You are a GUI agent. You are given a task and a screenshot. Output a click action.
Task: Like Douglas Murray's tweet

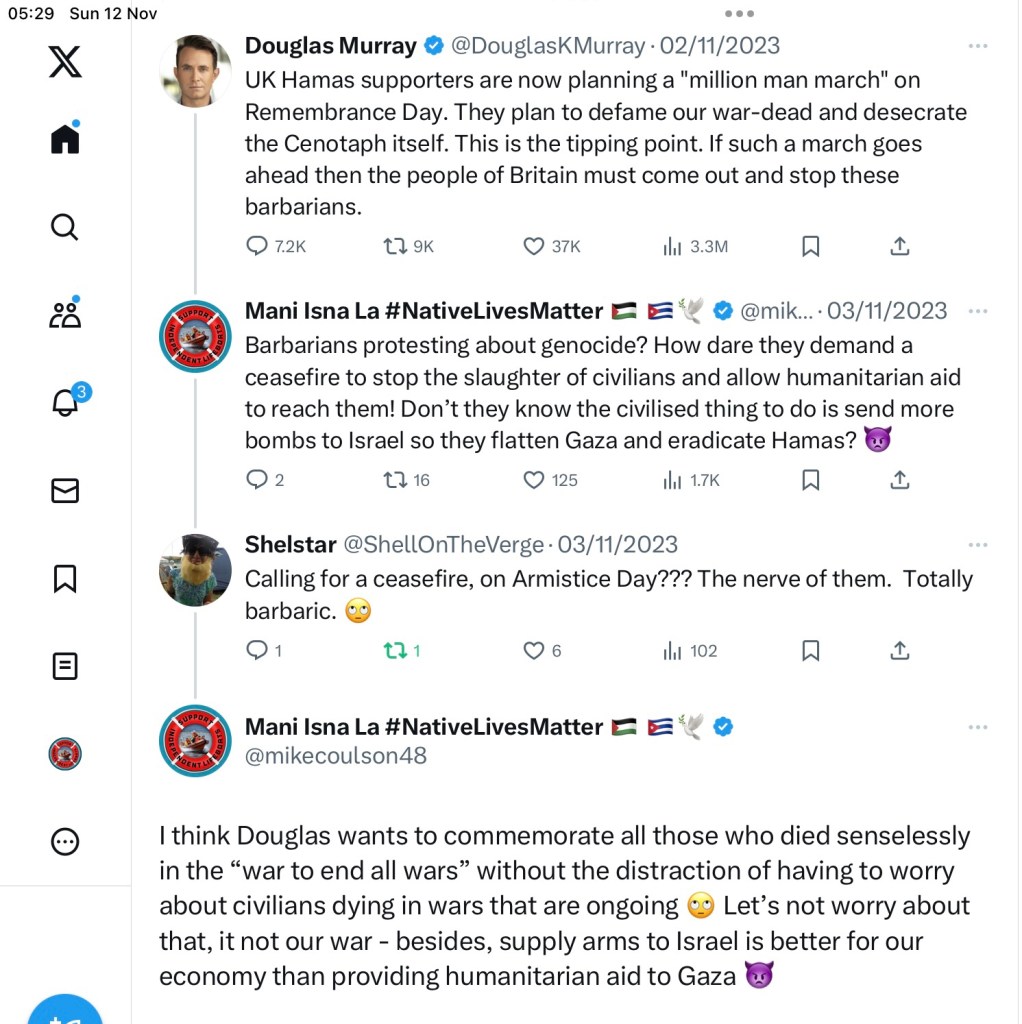point(535,246)
